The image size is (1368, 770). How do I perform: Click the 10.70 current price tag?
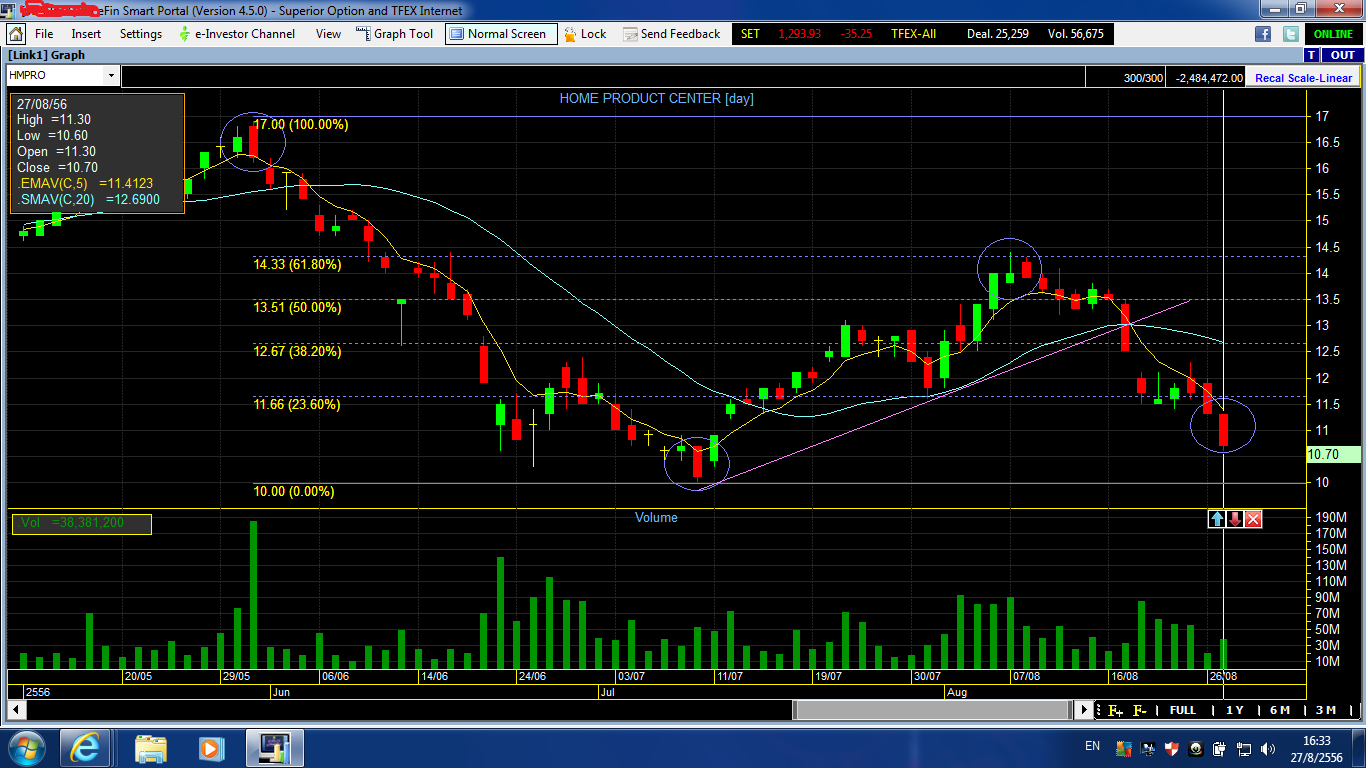[x=1333, y=454]
